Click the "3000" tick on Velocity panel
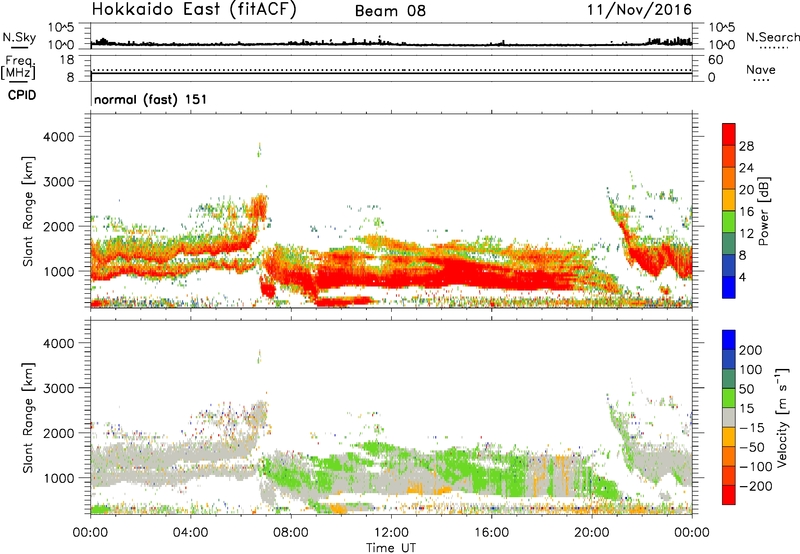800x554 pixels. pos(59,388)
